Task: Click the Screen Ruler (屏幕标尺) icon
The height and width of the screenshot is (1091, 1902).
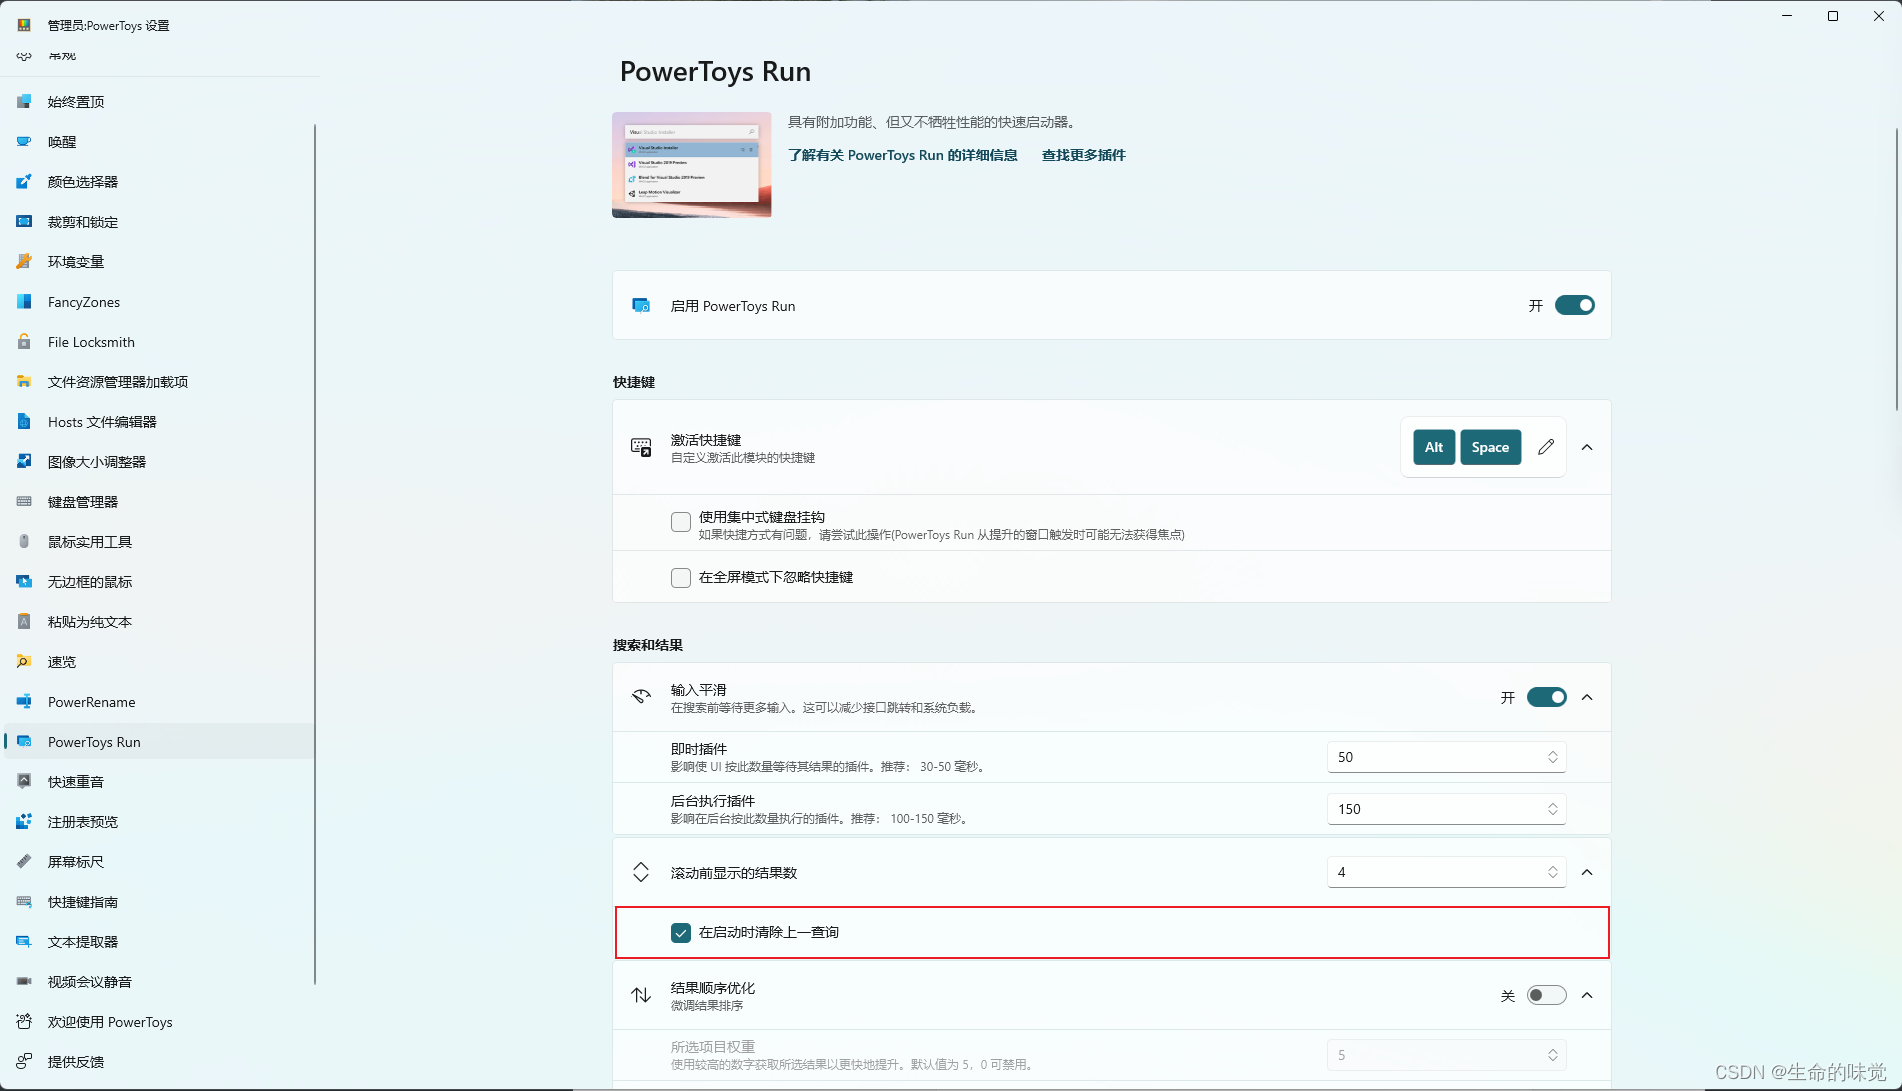Action: [24, 862]
